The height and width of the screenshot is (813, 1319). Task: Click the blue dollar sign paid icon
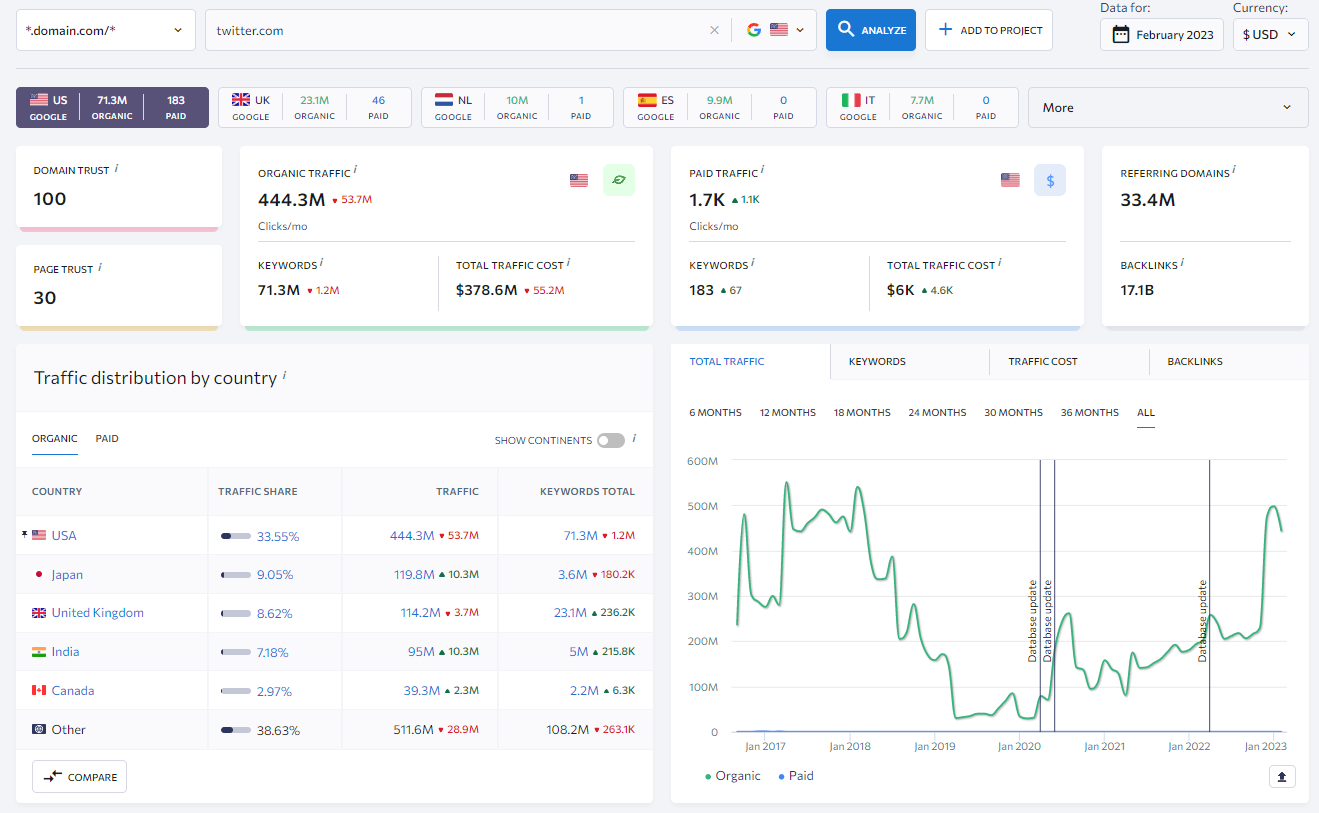click(x=1049, y=180)
